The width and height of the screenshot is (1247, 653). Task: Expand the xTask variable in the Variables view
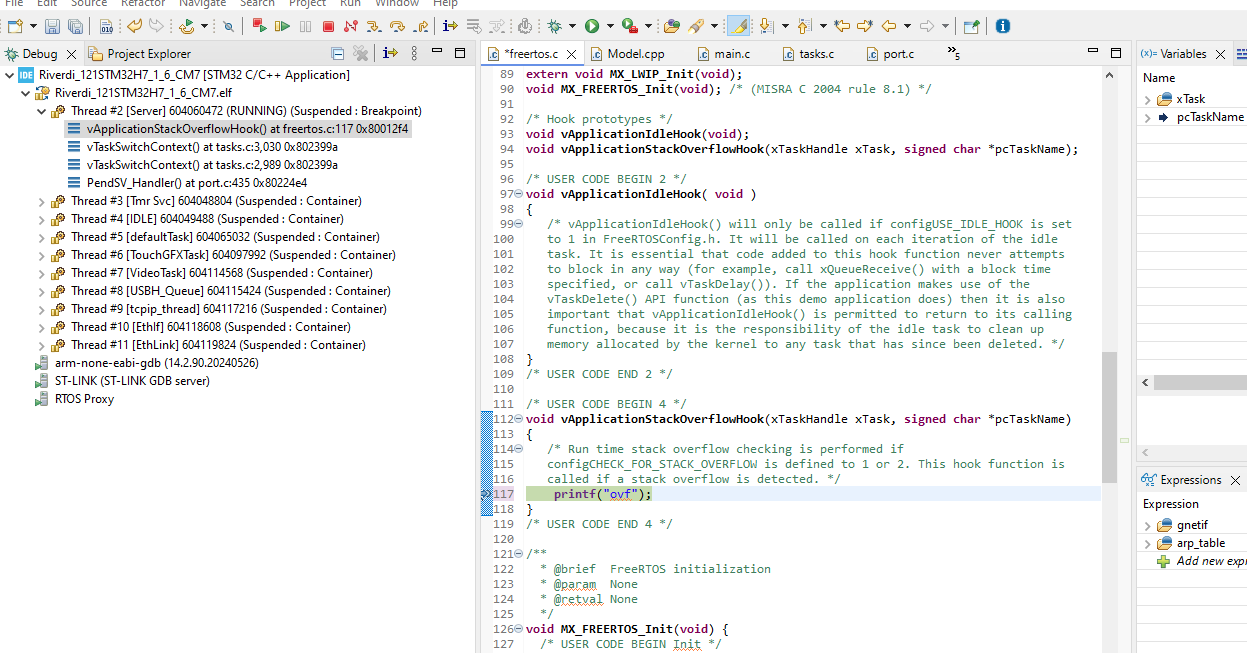[x=1149, y=98]
